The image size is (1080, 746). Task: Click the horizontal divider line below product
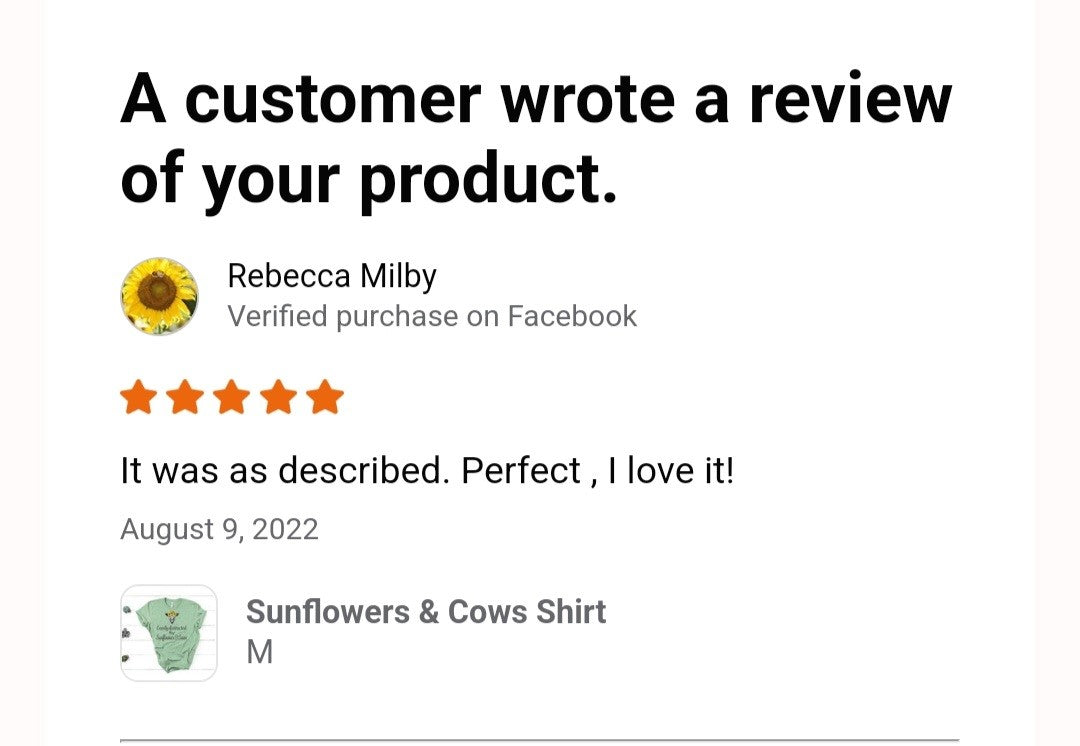coord(539,741)
